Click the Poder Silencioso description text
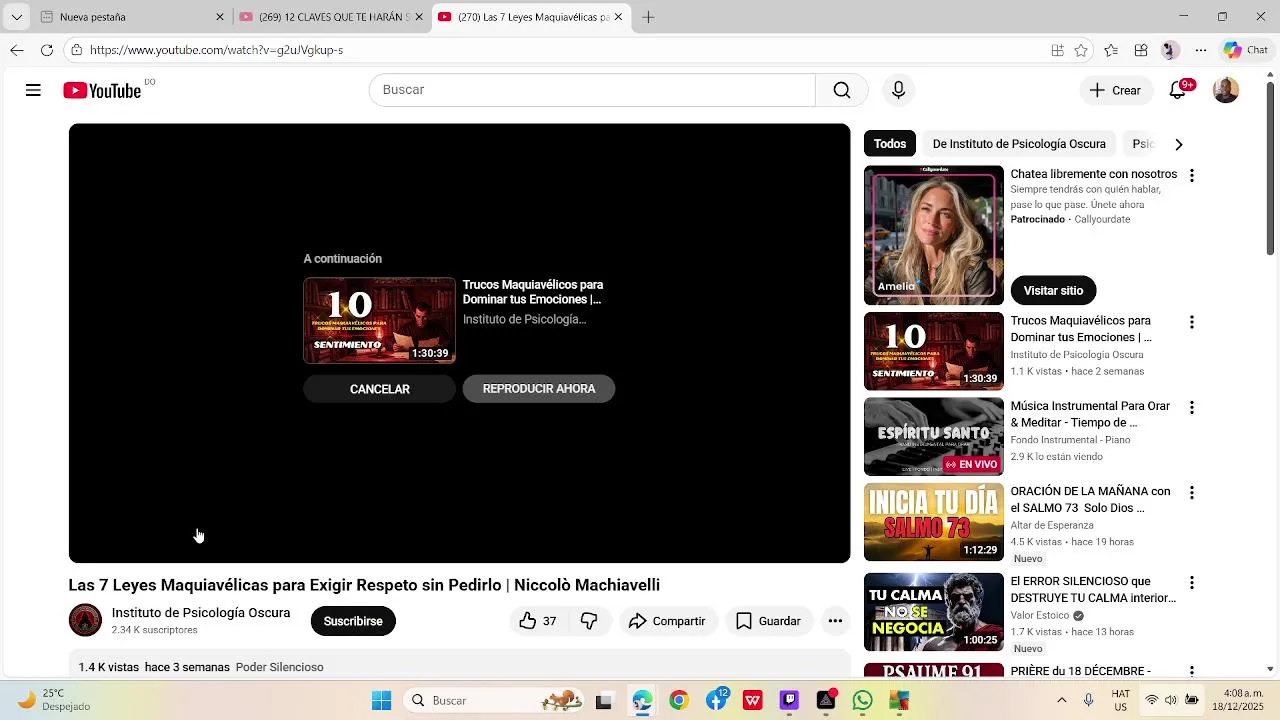The height and width of the screenshot is (720, 1280). tap(279, 667)
